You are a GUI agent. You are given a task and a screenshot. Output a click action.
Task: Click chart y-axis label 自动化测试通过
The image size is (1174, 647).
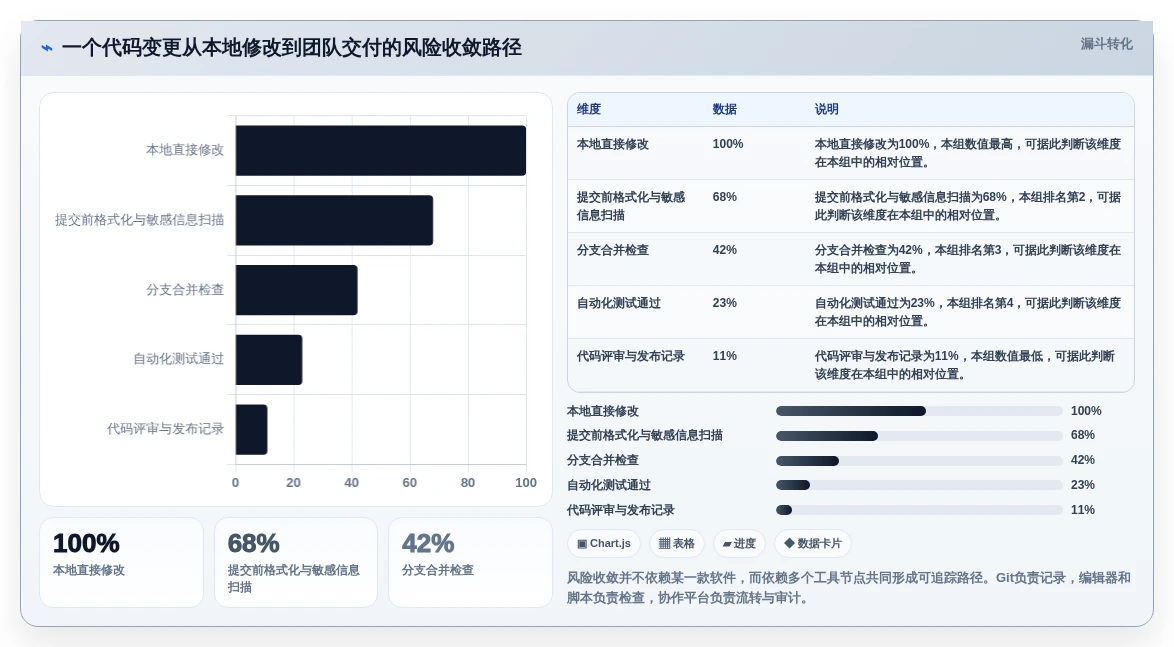(178, 359)
